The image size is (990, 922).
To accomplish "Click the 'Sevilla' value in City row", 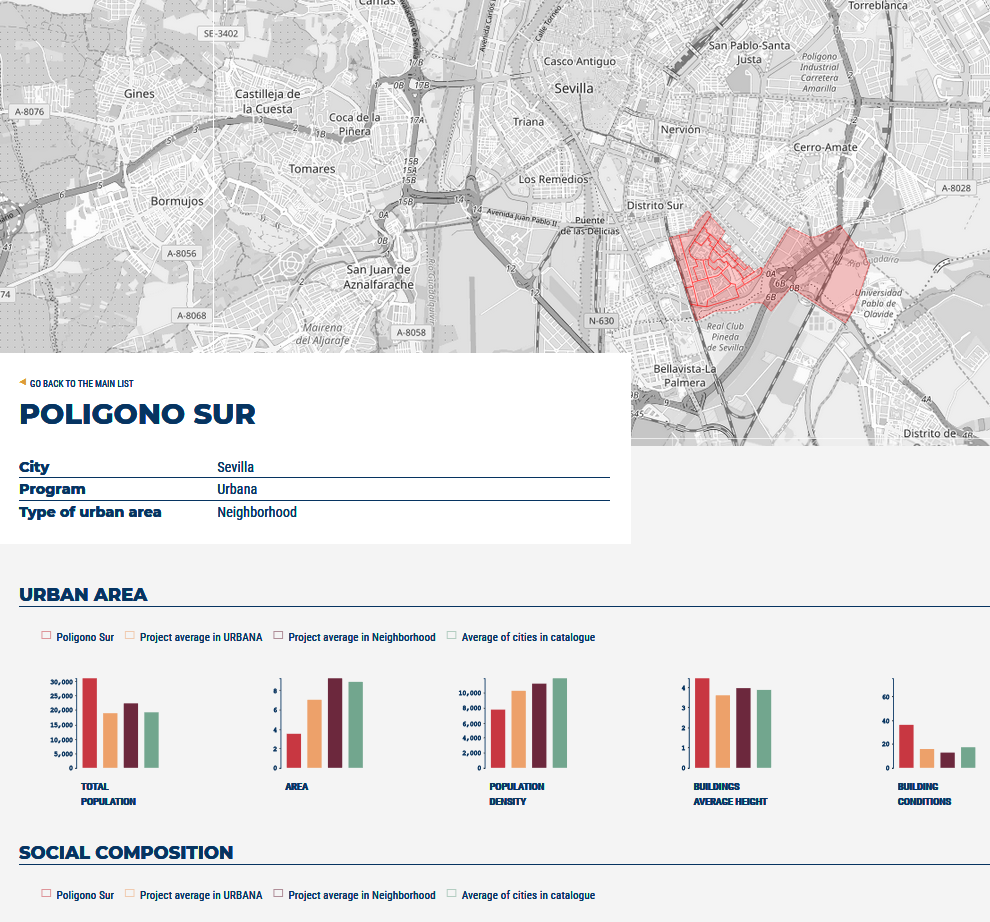I will pos(236,467).
